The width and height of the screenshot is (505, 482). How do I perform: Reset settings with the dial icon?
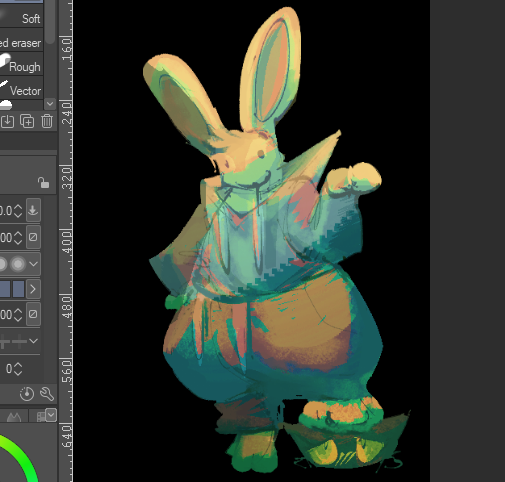pos(27,394)
